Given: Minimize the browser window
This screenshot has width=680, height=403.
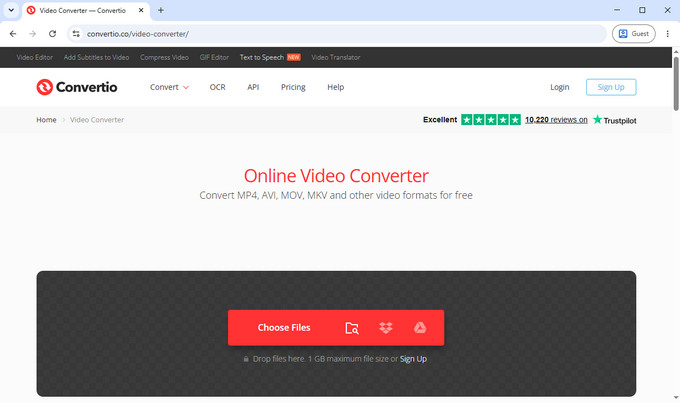Looking at the screenshot, I should click(x=617, y=10).
